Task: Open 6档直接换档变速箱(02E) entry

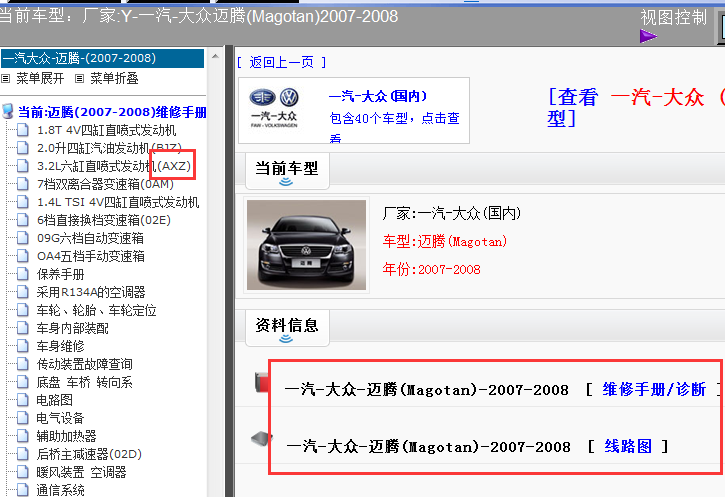Action: (104, 221)
